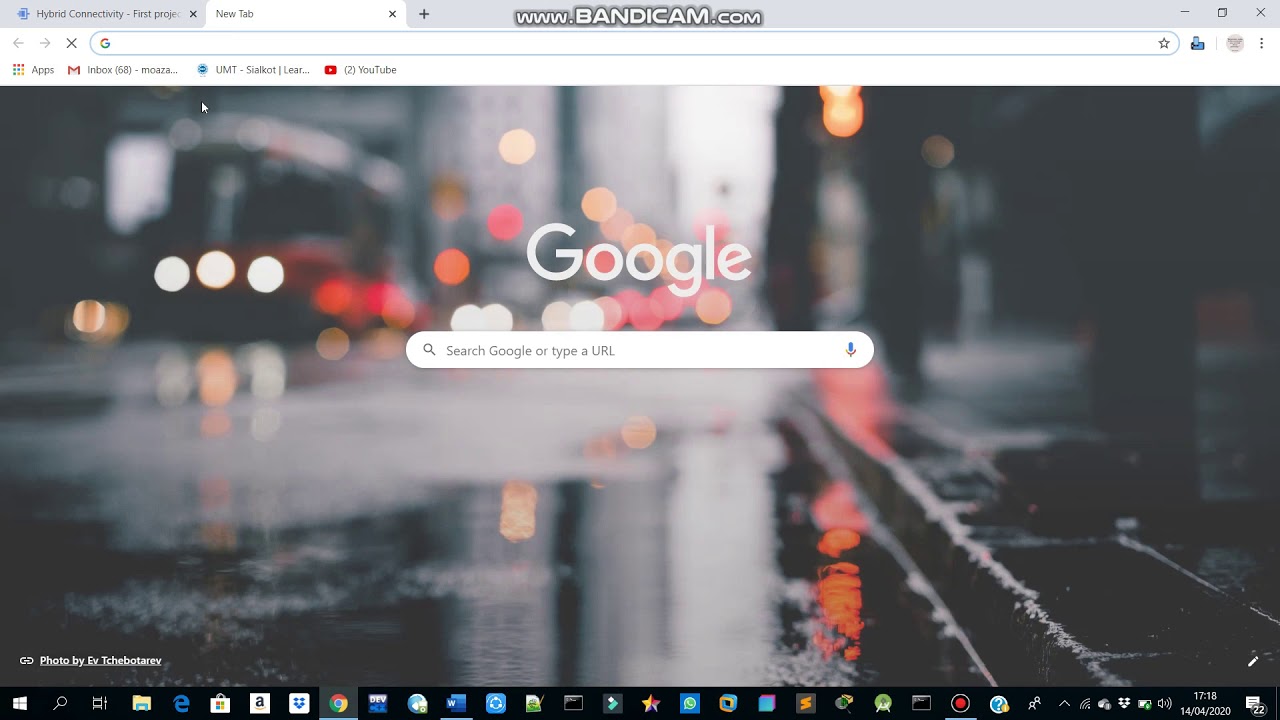Open Filmora from the taskbar
This screenshot has width=1280, height=720.
(612, 703)
